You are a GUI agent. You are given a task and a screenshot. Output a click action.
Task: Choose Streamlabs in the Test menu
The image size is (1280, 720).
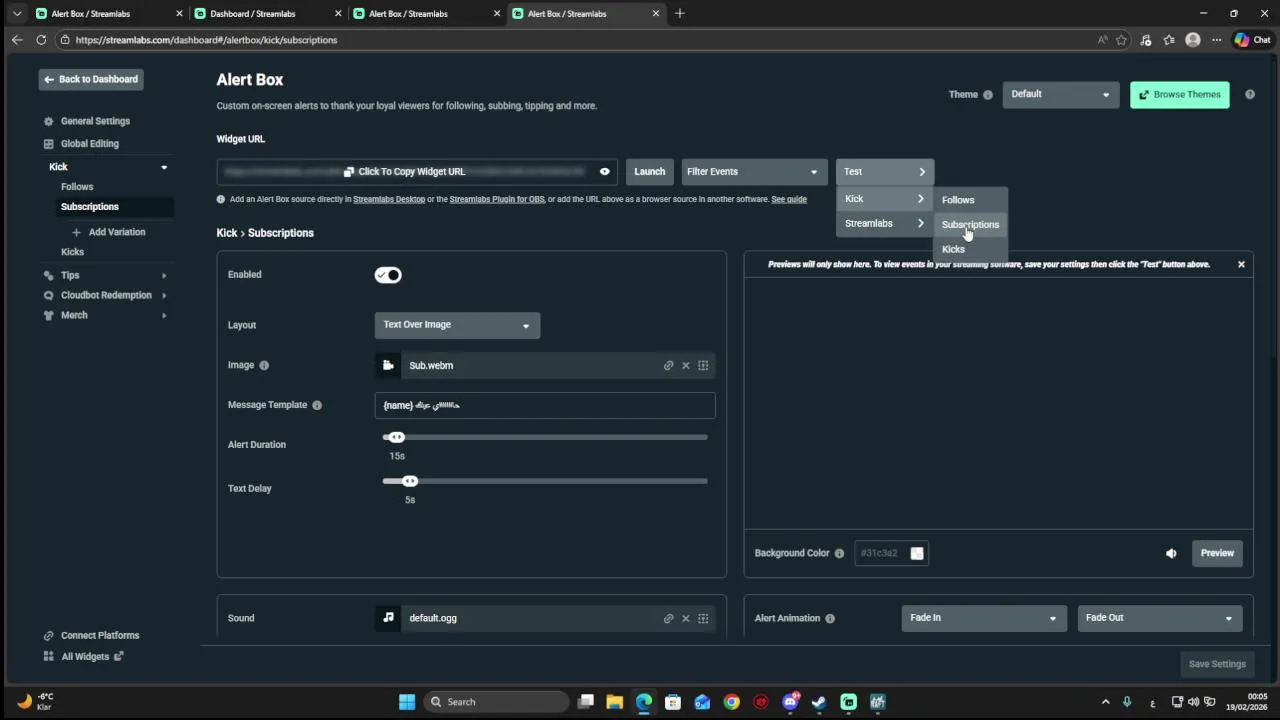pyautogui.click(x=885, y=223)
